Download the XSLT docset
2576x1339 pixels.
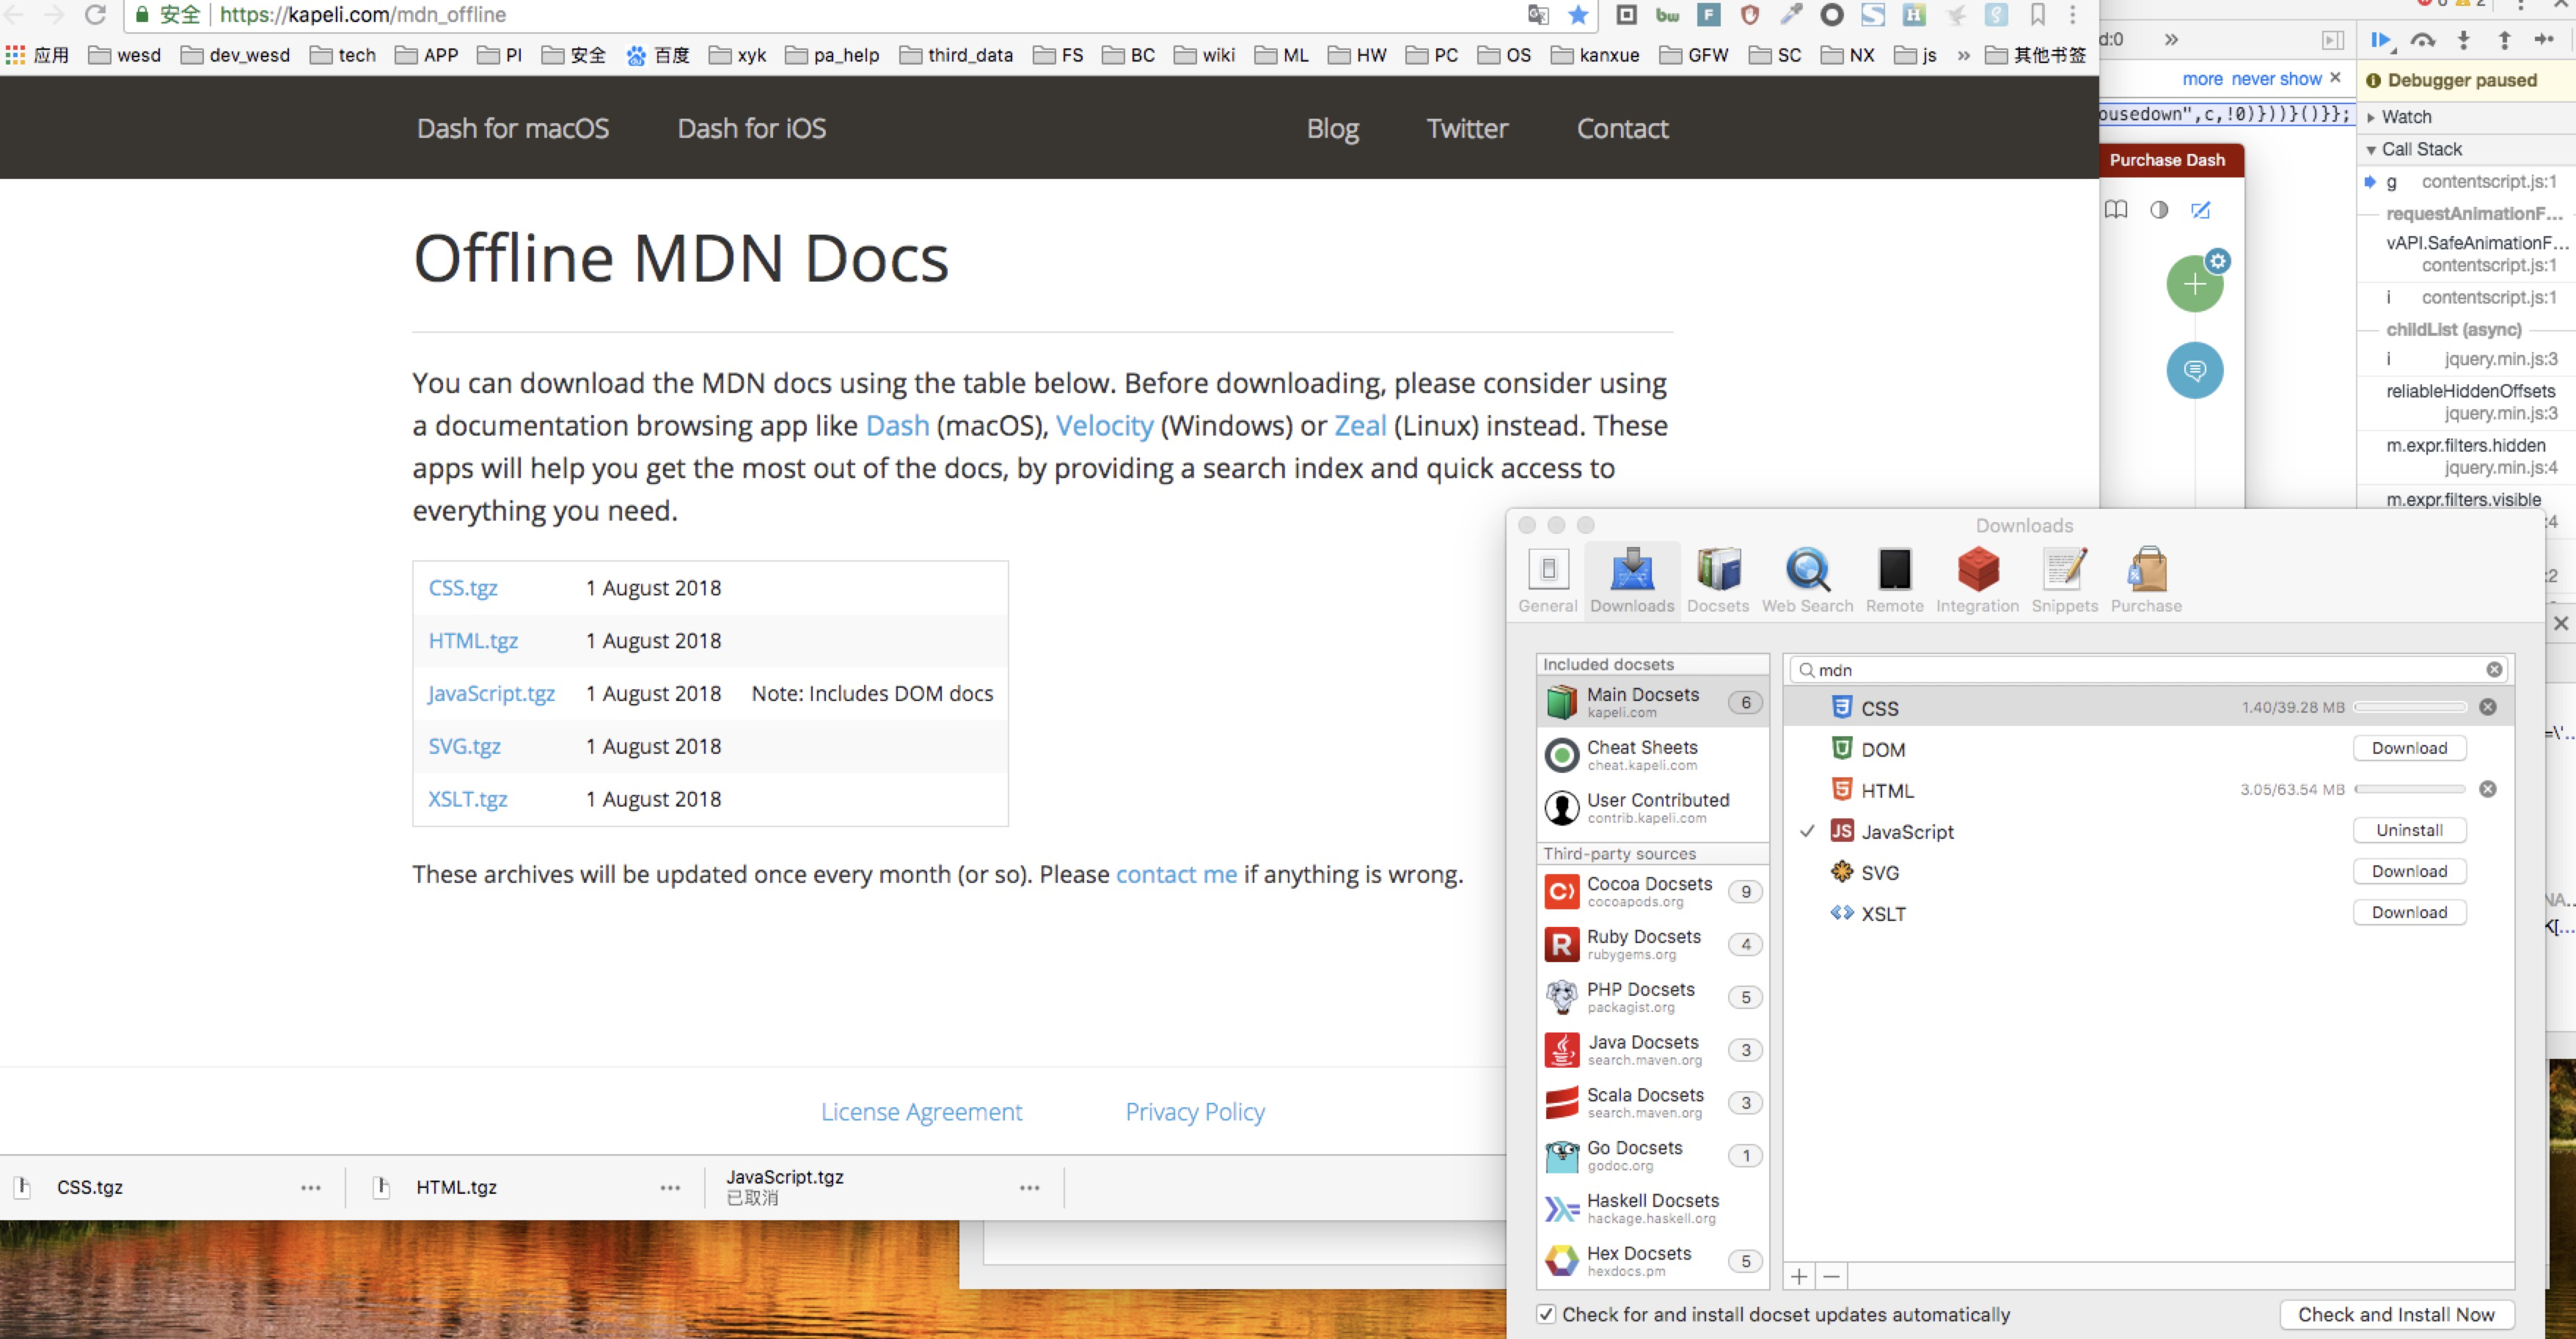pos(2409,912)
